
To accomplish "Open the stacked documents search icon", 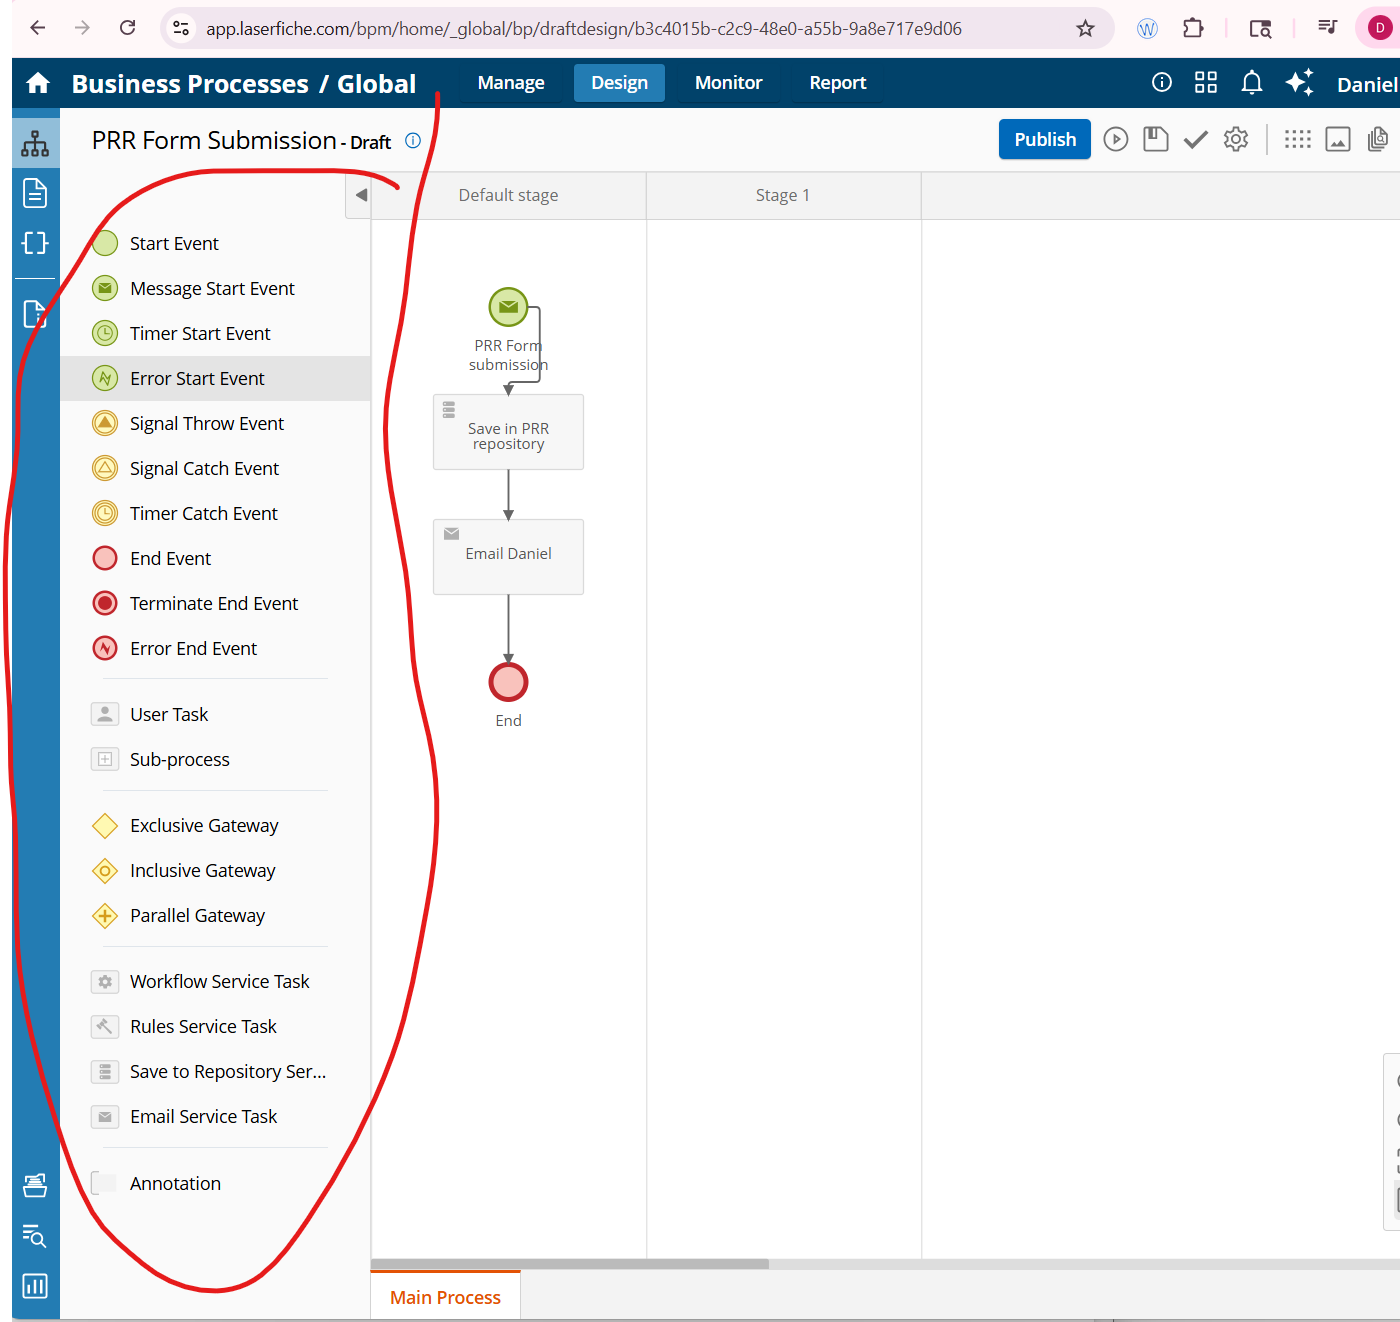I will click(x=1378, y=139).
